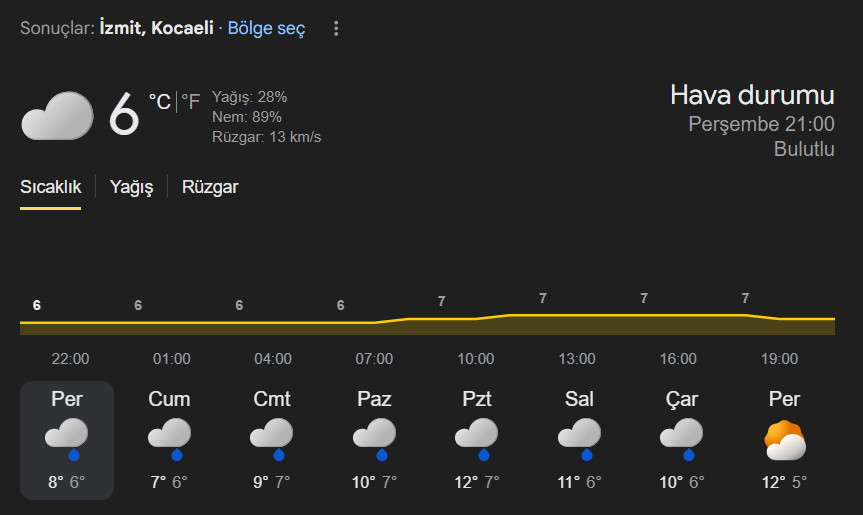Image resolution: width=863 pixels, height=515 pixels.
Task: Select the highlighted Per day card
Action: (67, 440)
